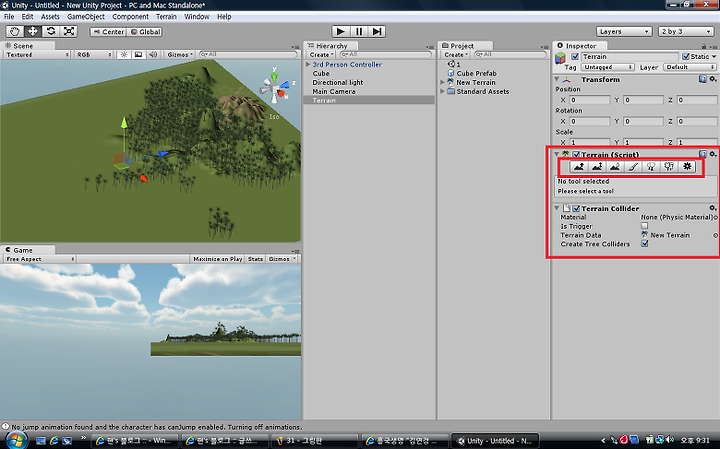Click the Terrain name input field
This screenshot has height=449, width=720.
[630, 56]
